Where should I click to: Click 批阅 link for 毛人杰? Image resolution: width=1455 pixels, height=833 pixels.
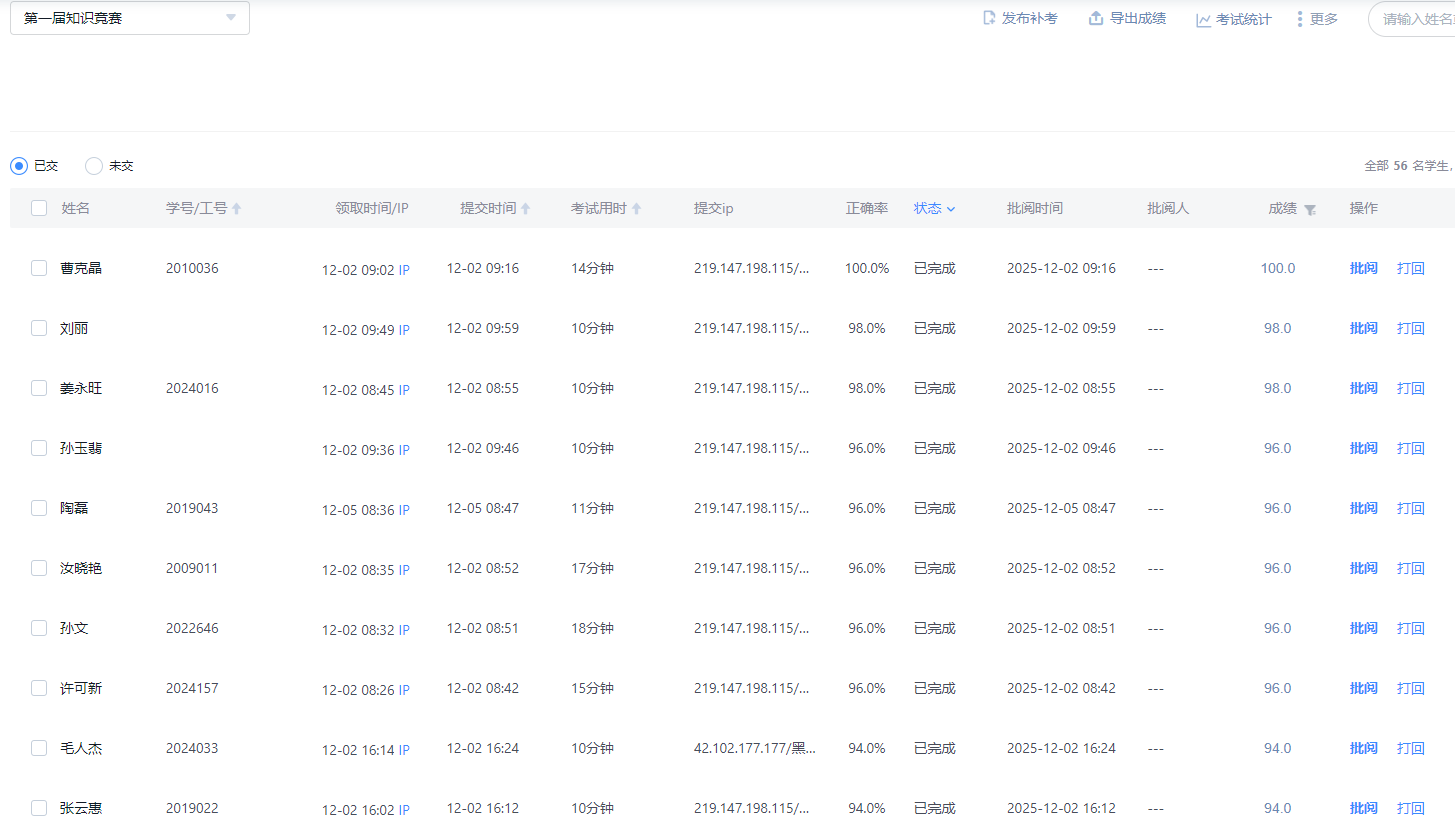(1363, 748)
